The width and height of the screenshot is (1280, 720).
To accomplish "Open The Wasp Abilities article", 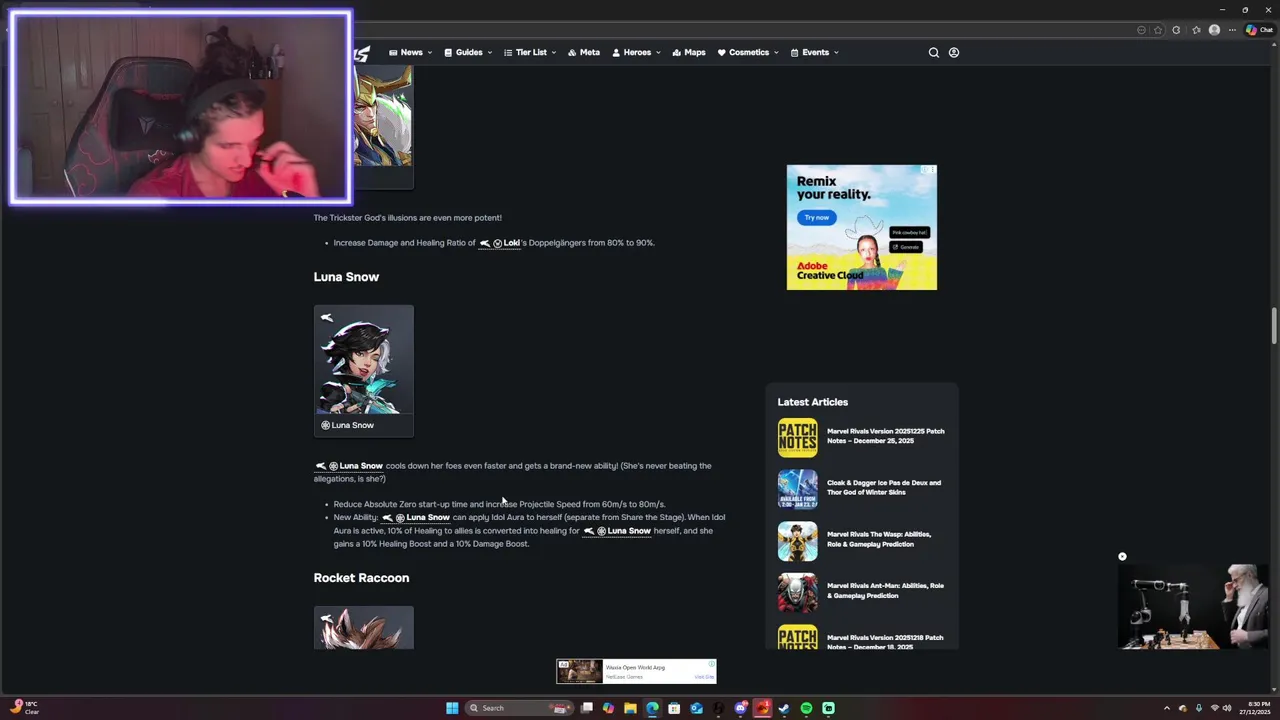I will (x=879, y=539).
